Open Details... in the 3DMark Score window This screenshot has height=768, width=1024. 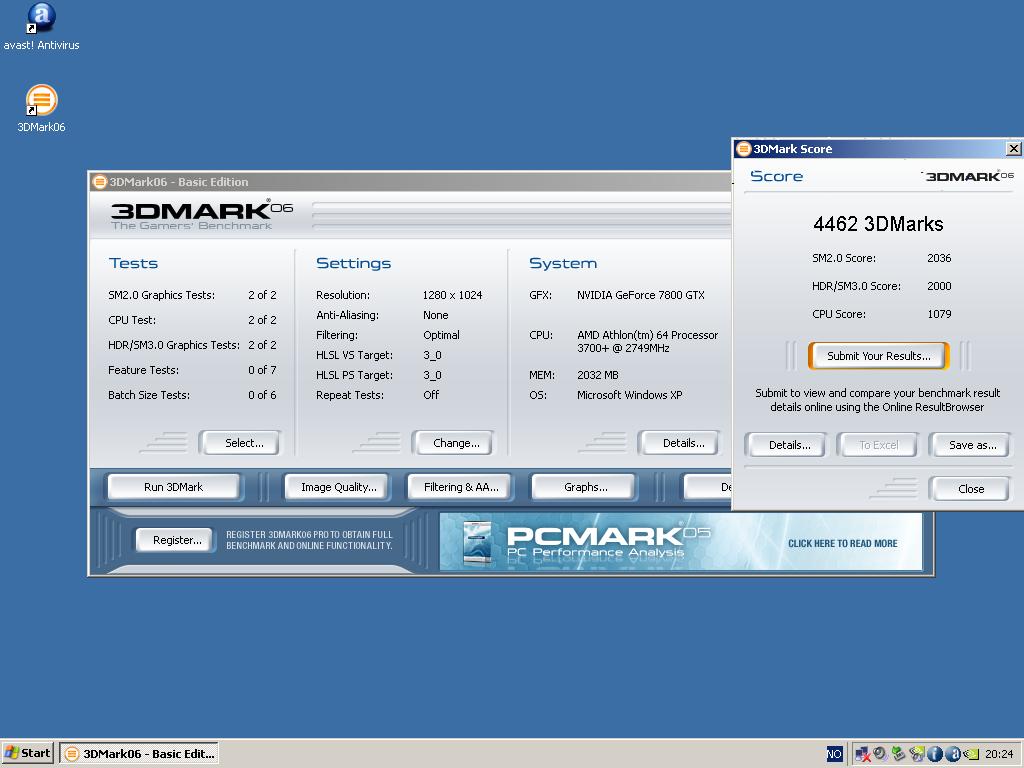(x=786, y=445)
